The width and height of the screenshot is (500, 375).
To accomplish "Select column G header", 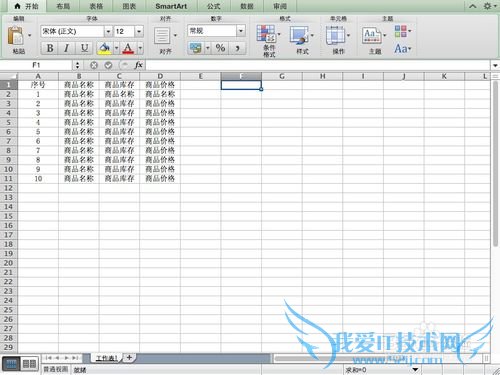I will click(x=282, y=76).
